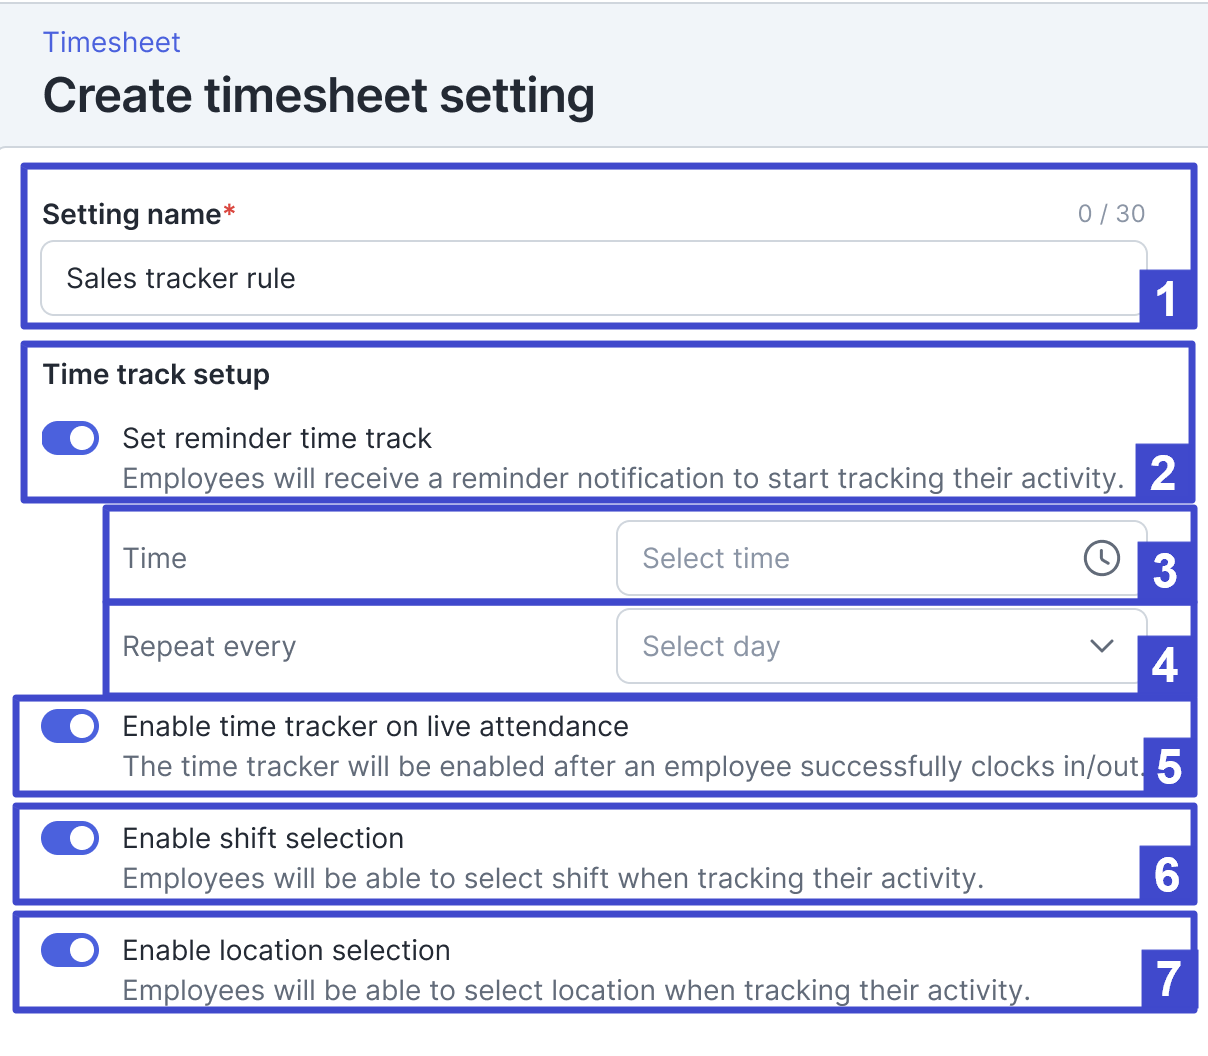
Task: Click the chevron on Select day field
Action: coord(1102,646)
